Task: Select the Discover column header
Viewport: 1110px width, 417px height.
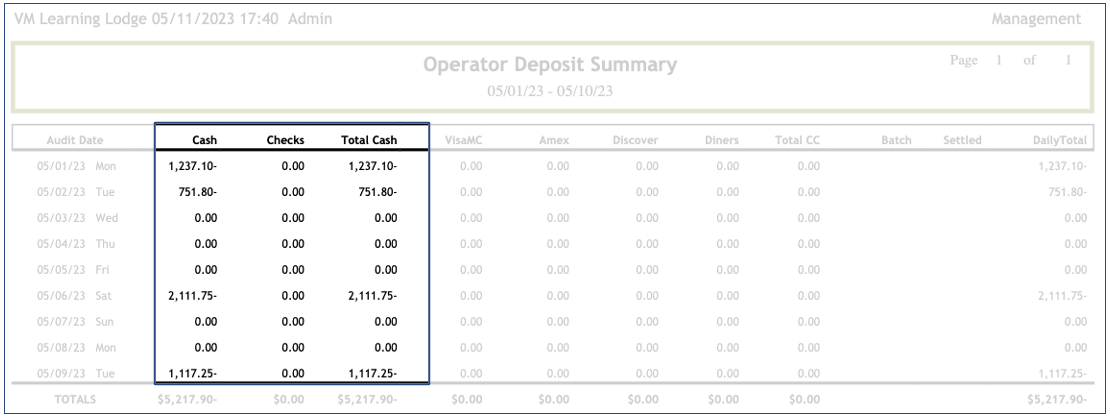Action: coord(636,141)
